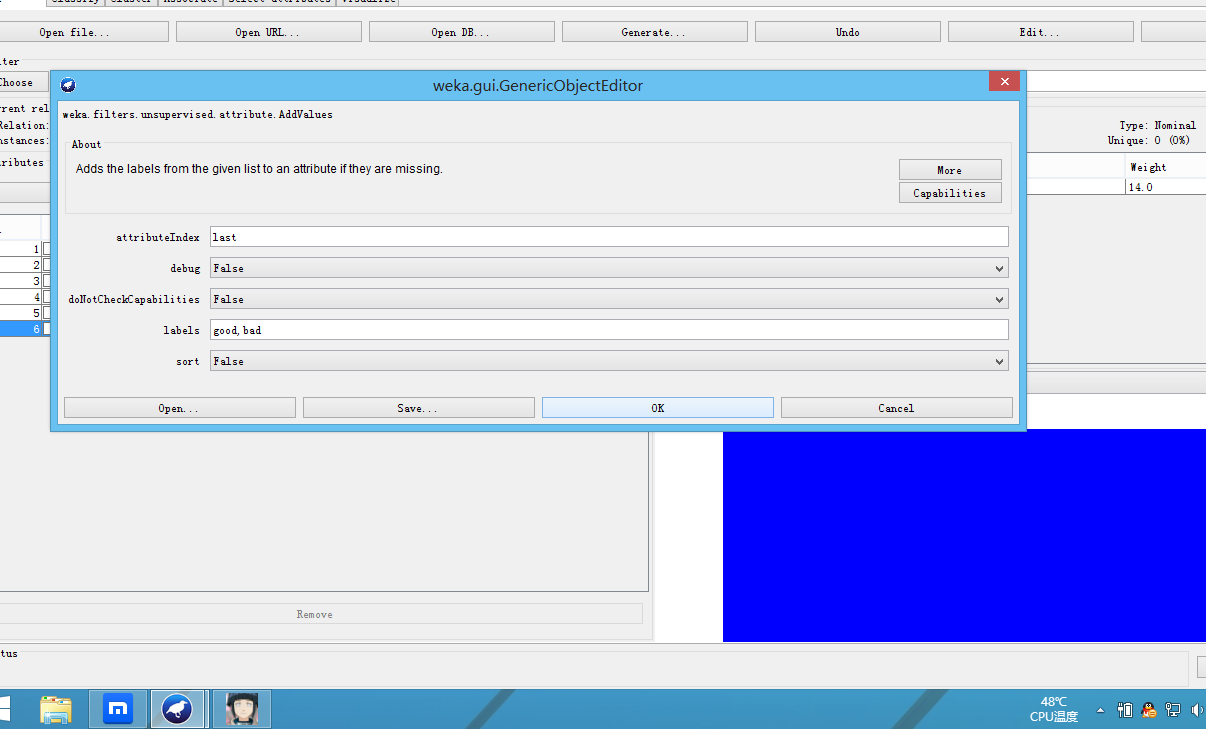Select attribute row number 5

[20, 313]
